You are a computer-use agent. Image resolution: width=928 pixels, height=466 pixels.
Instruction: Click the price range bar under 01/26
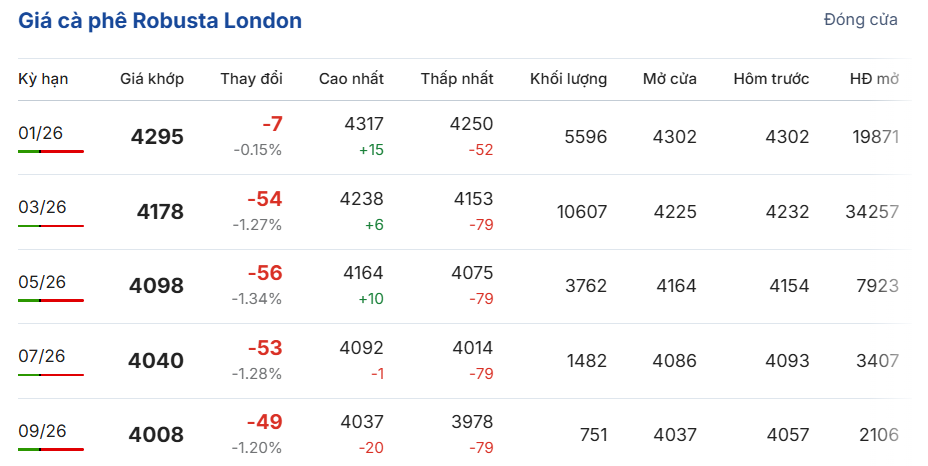pos(51,151)
